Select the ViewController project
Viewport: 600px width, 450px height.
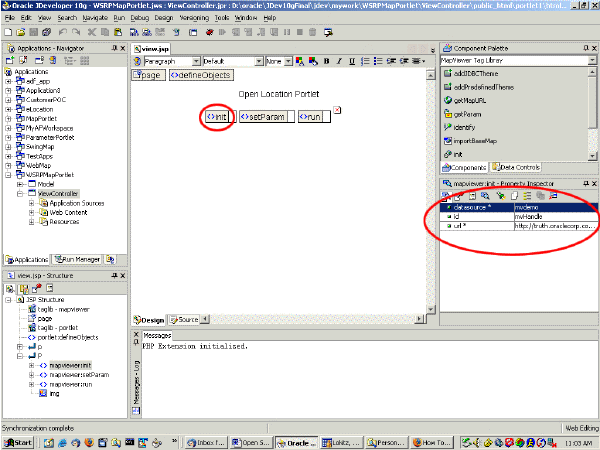pyautogui.click(x=58, y=194)
